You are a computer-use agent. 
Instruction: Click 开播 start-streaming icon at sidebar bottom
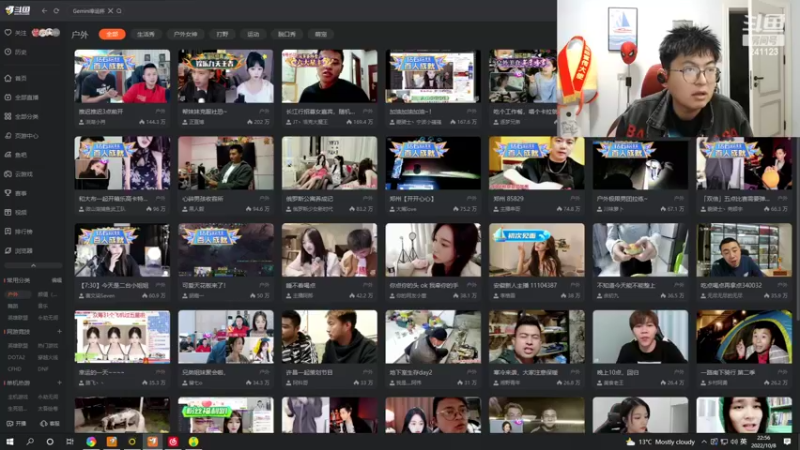pos(10,423)
